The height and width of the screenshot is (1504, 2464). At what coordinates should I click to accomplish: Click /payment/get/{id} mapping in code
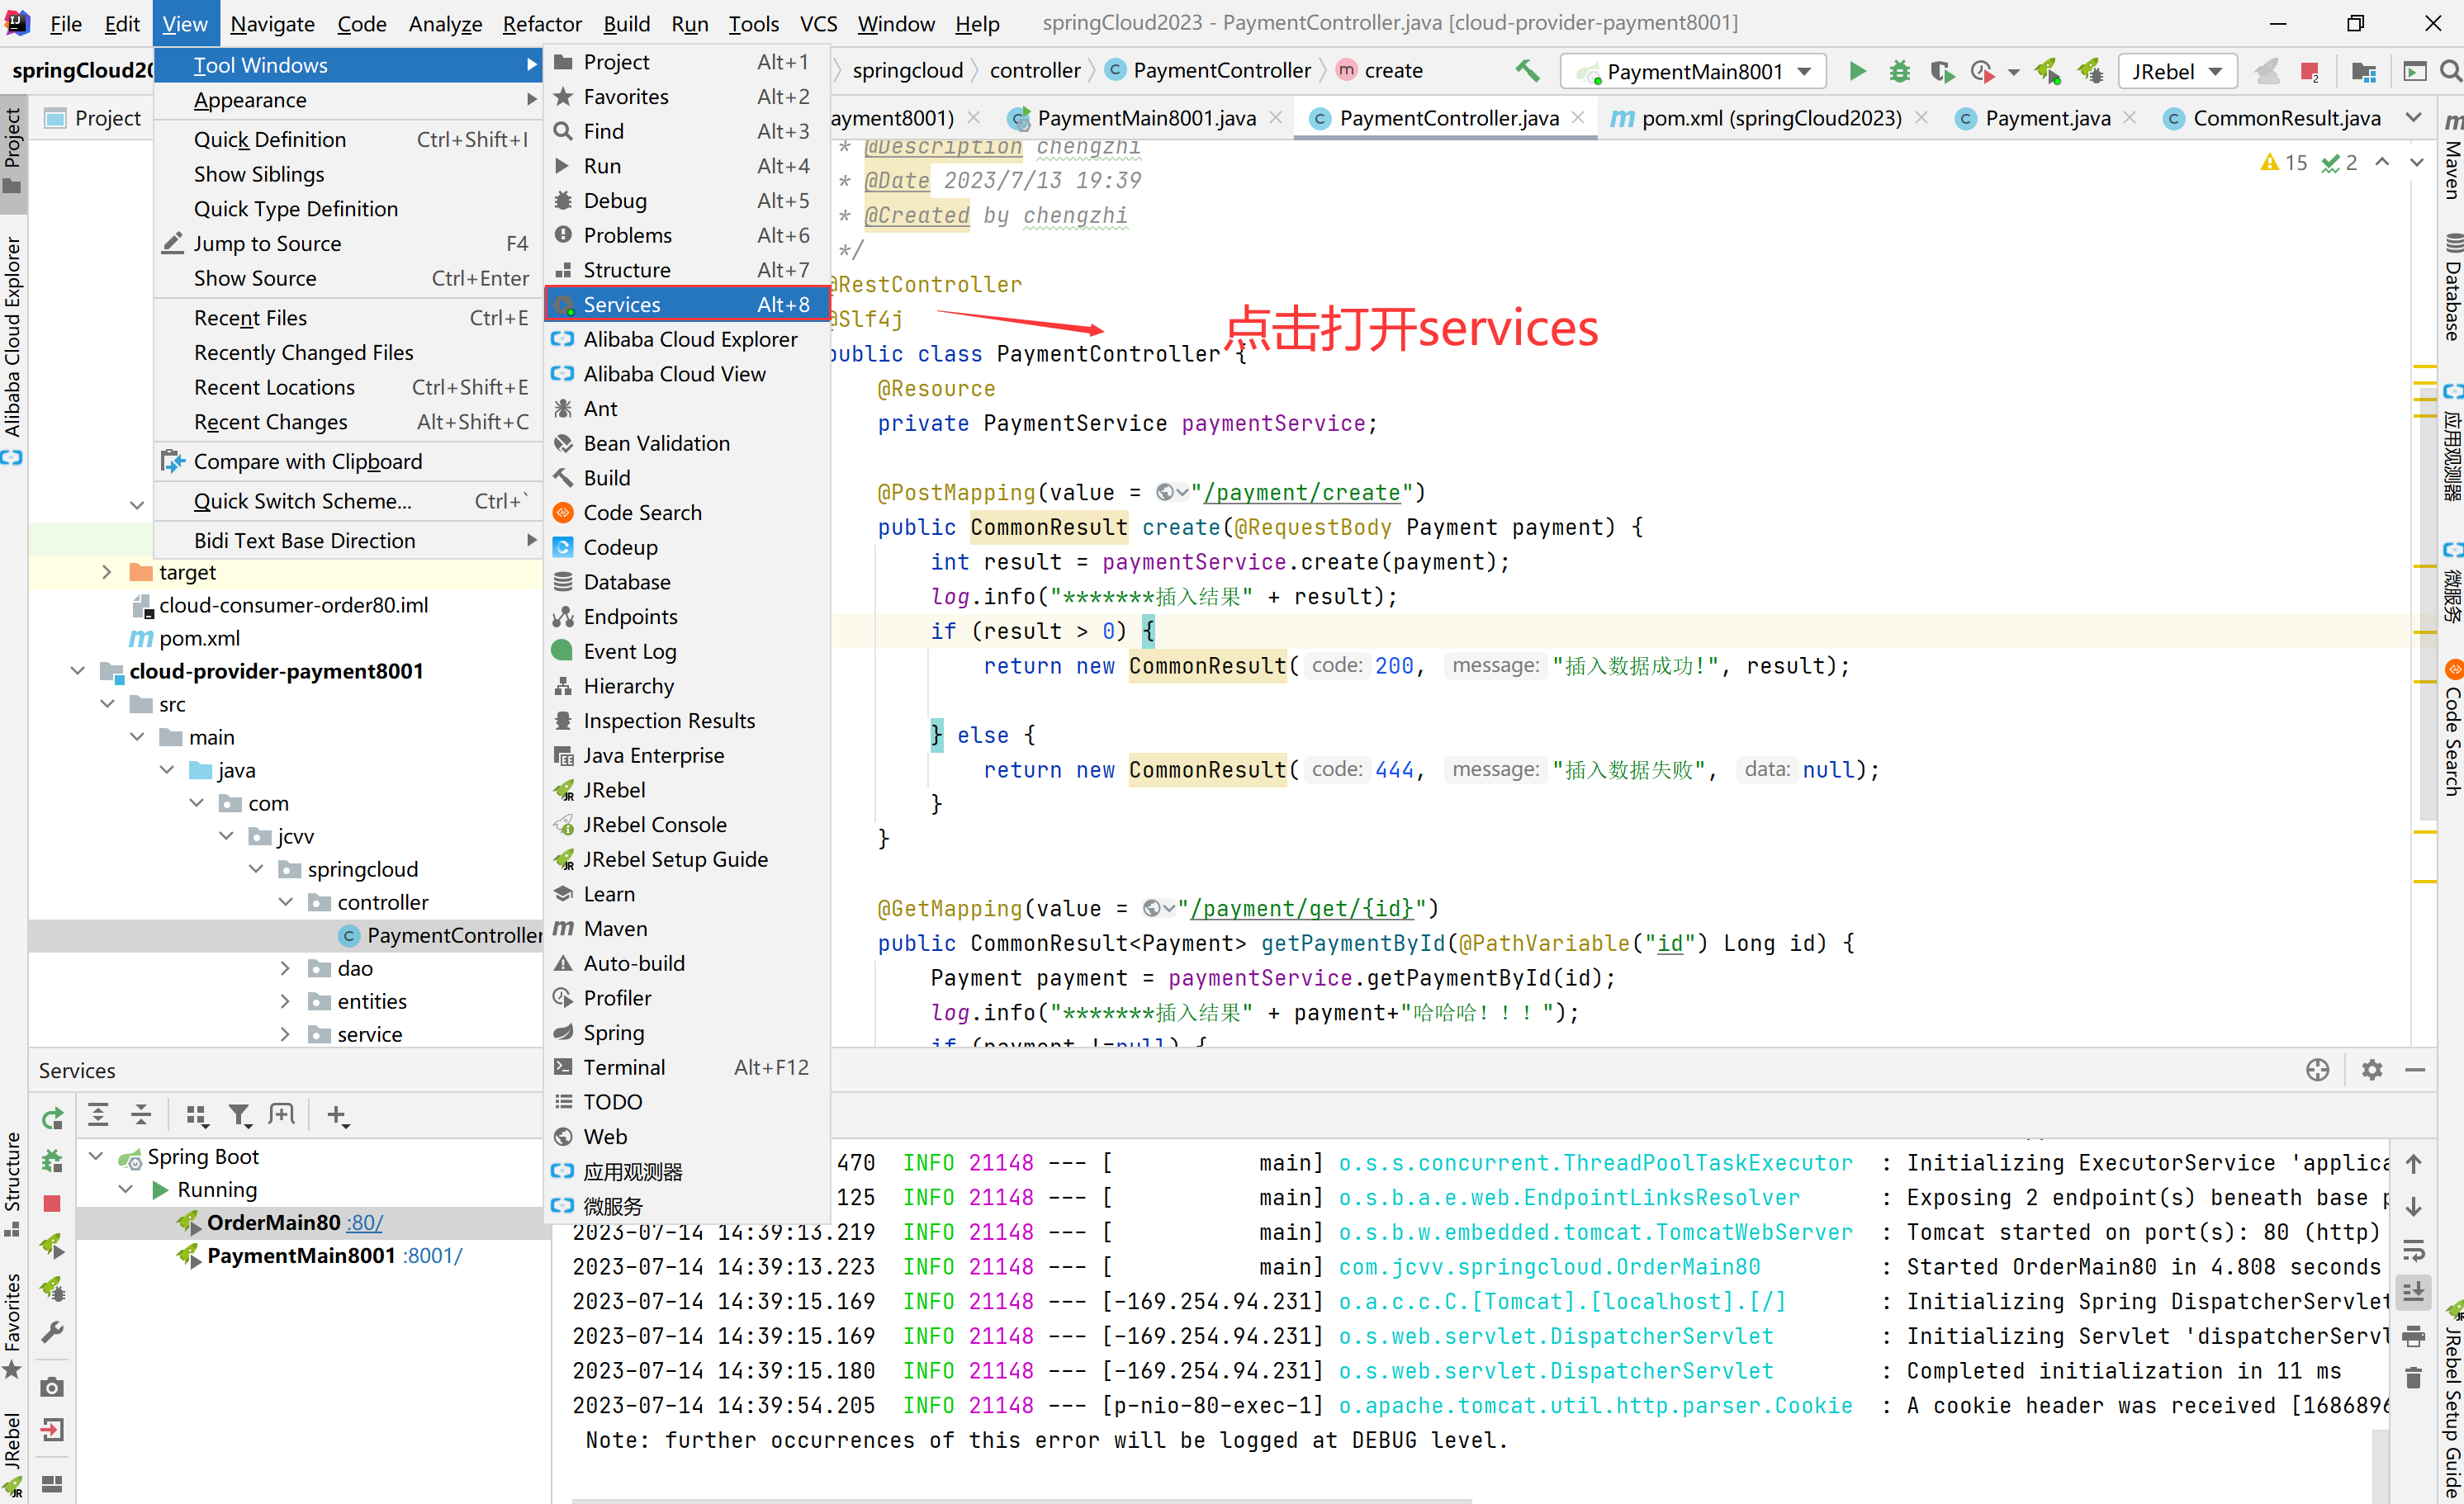pos(1303,909)
